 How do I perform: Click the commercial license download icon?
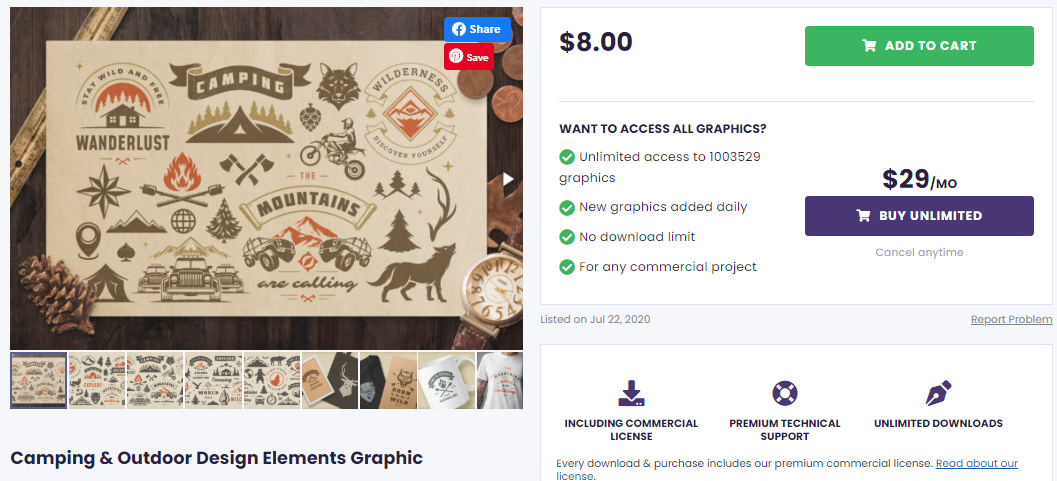coord(631,392)
